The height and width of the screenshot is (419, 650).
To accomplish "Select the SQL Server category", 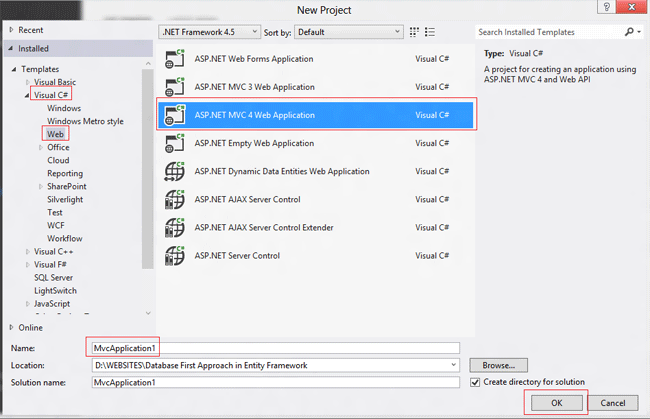I will click(x=53, y=278).
